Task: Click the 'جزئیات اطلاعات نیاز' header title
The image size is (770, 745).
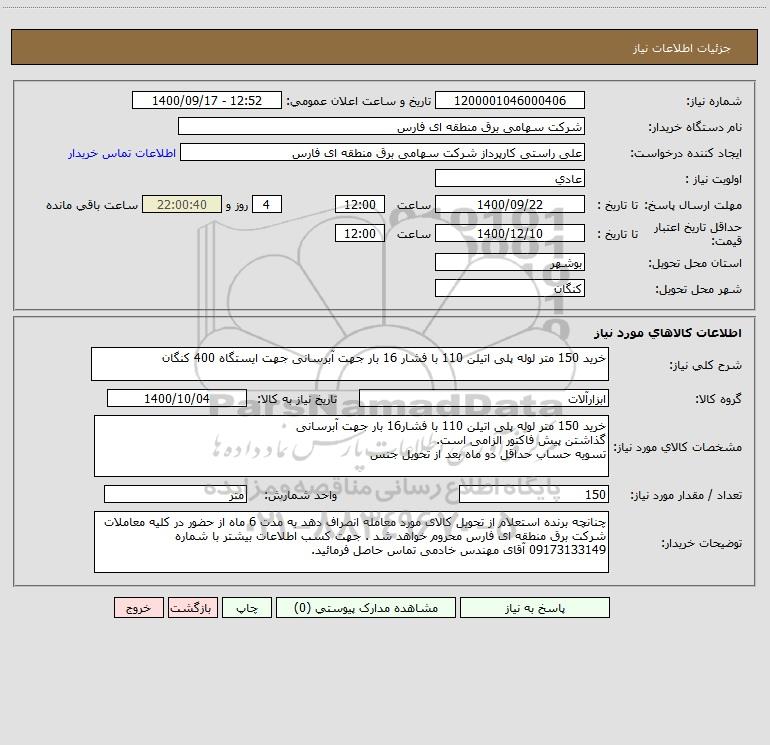Action: tap(682, 48)
